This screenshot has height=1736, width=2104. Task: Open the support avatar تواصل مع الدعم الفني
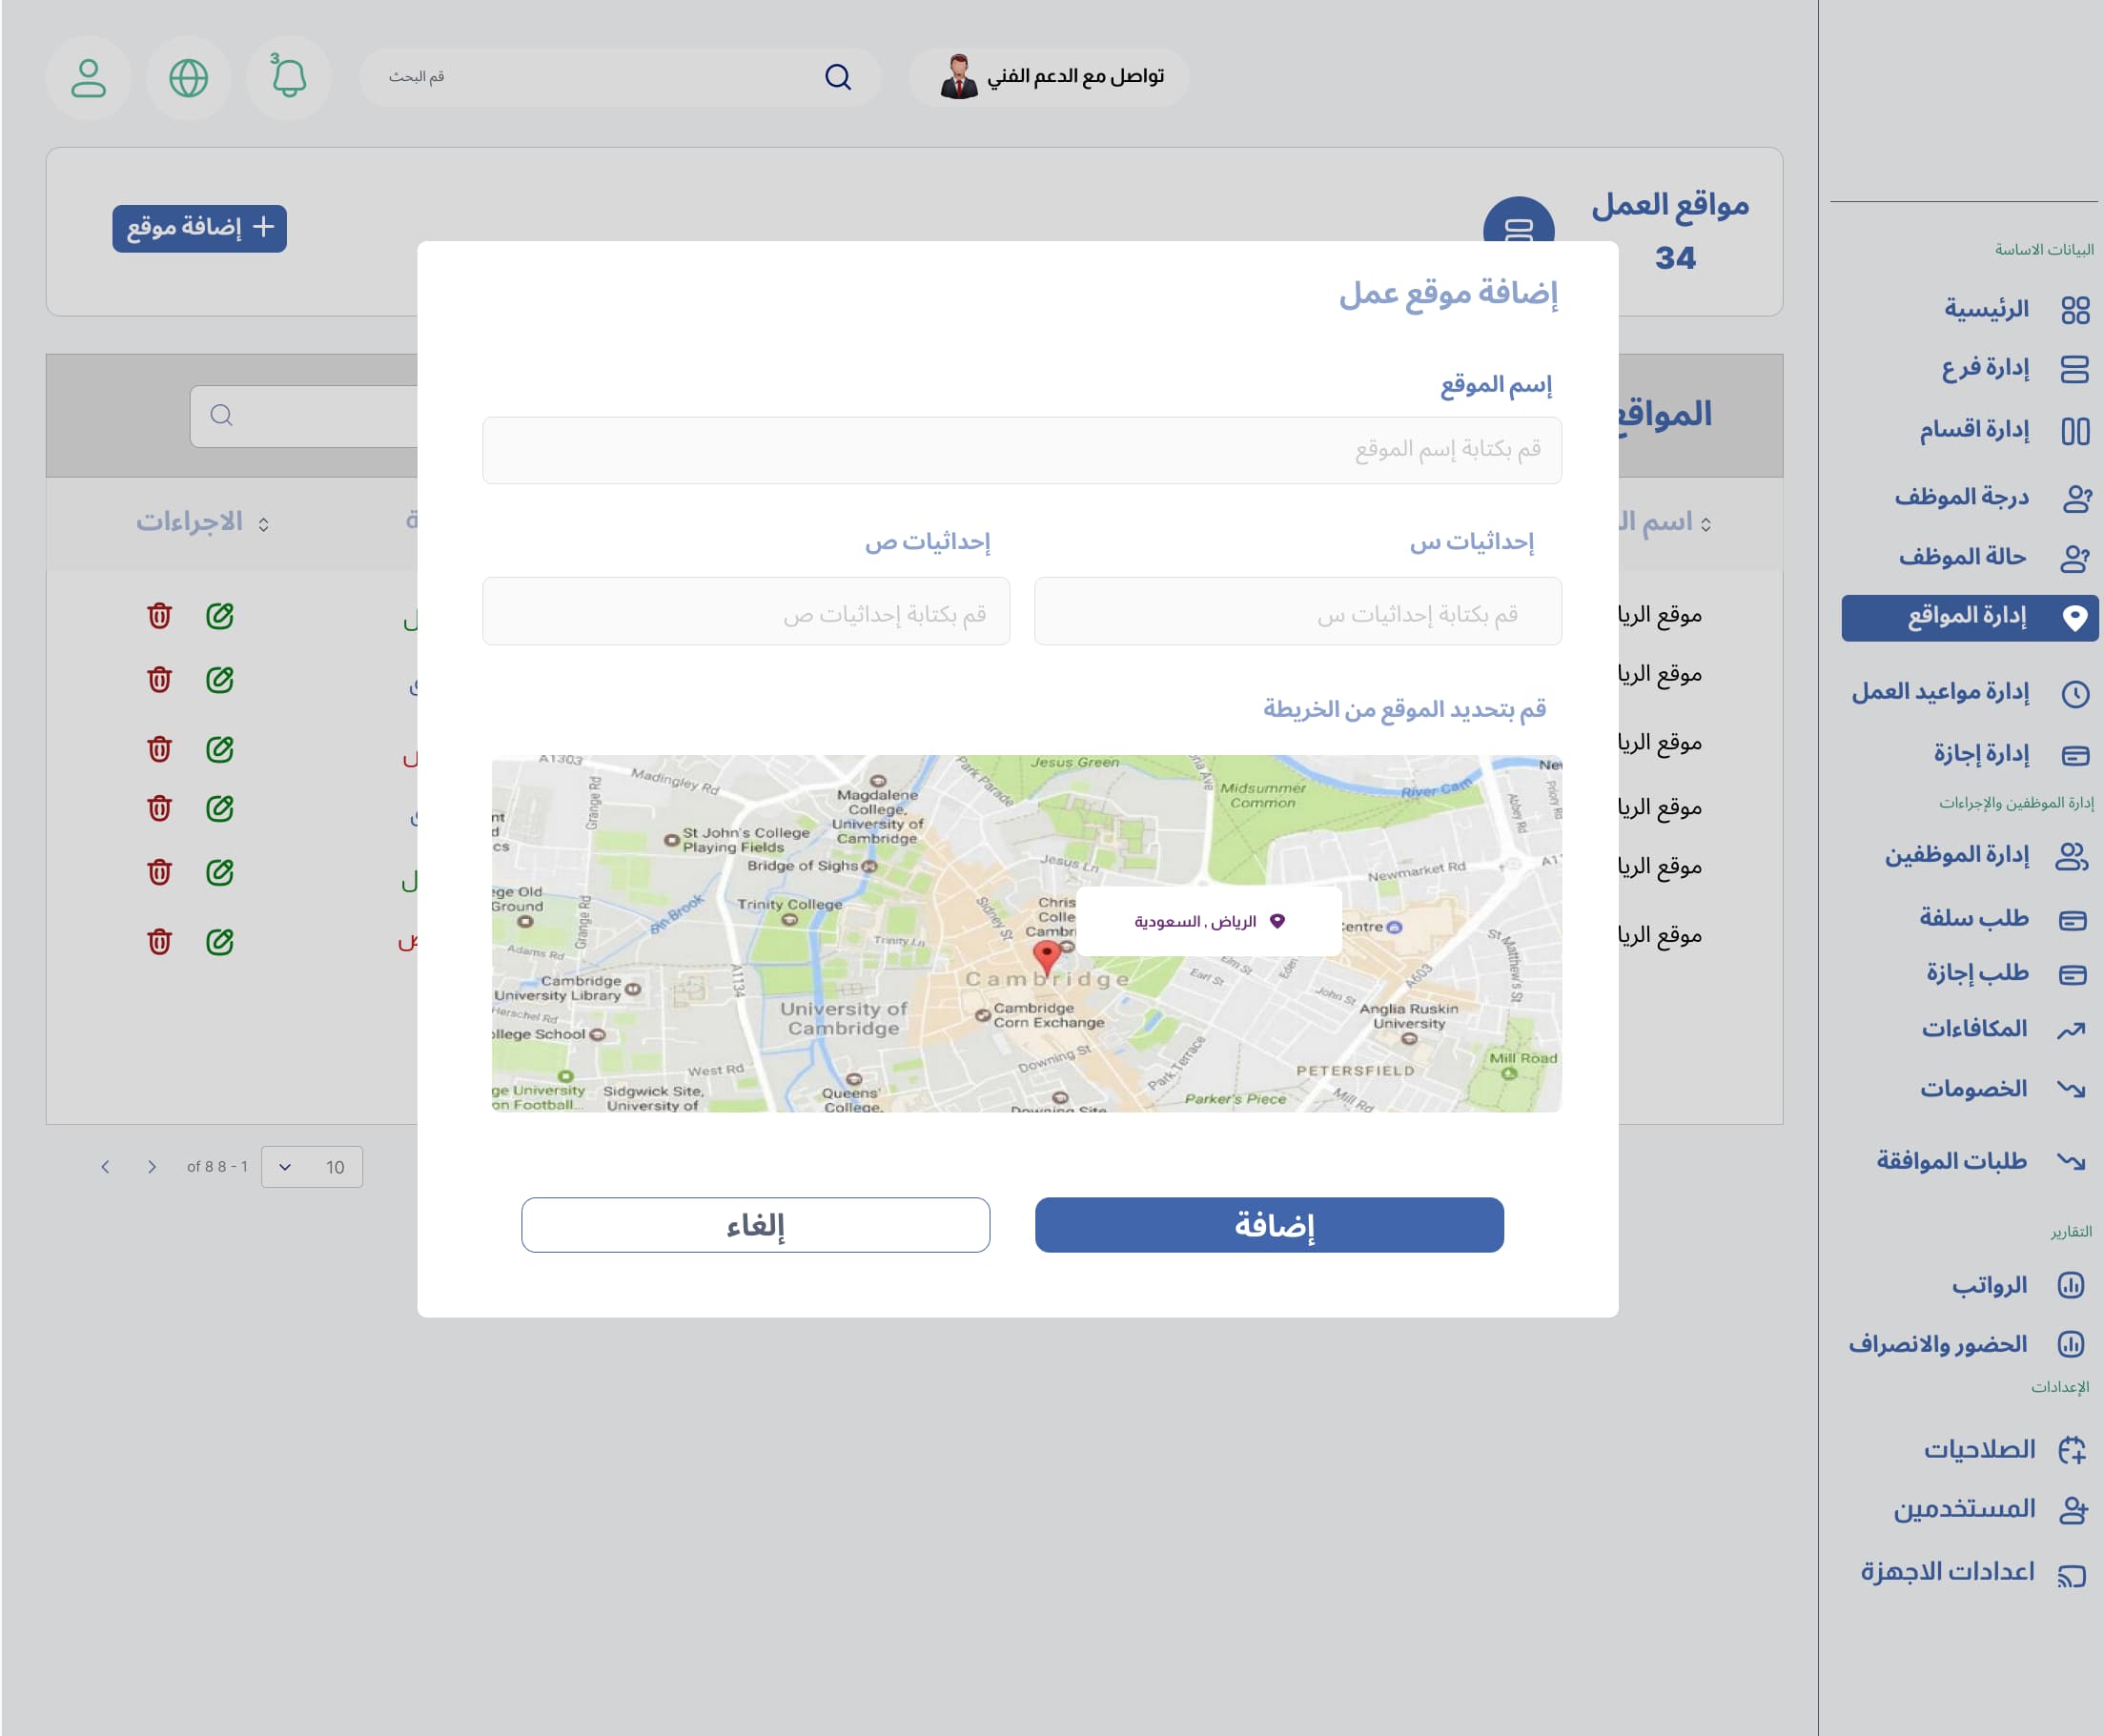(x=959, y=76)
